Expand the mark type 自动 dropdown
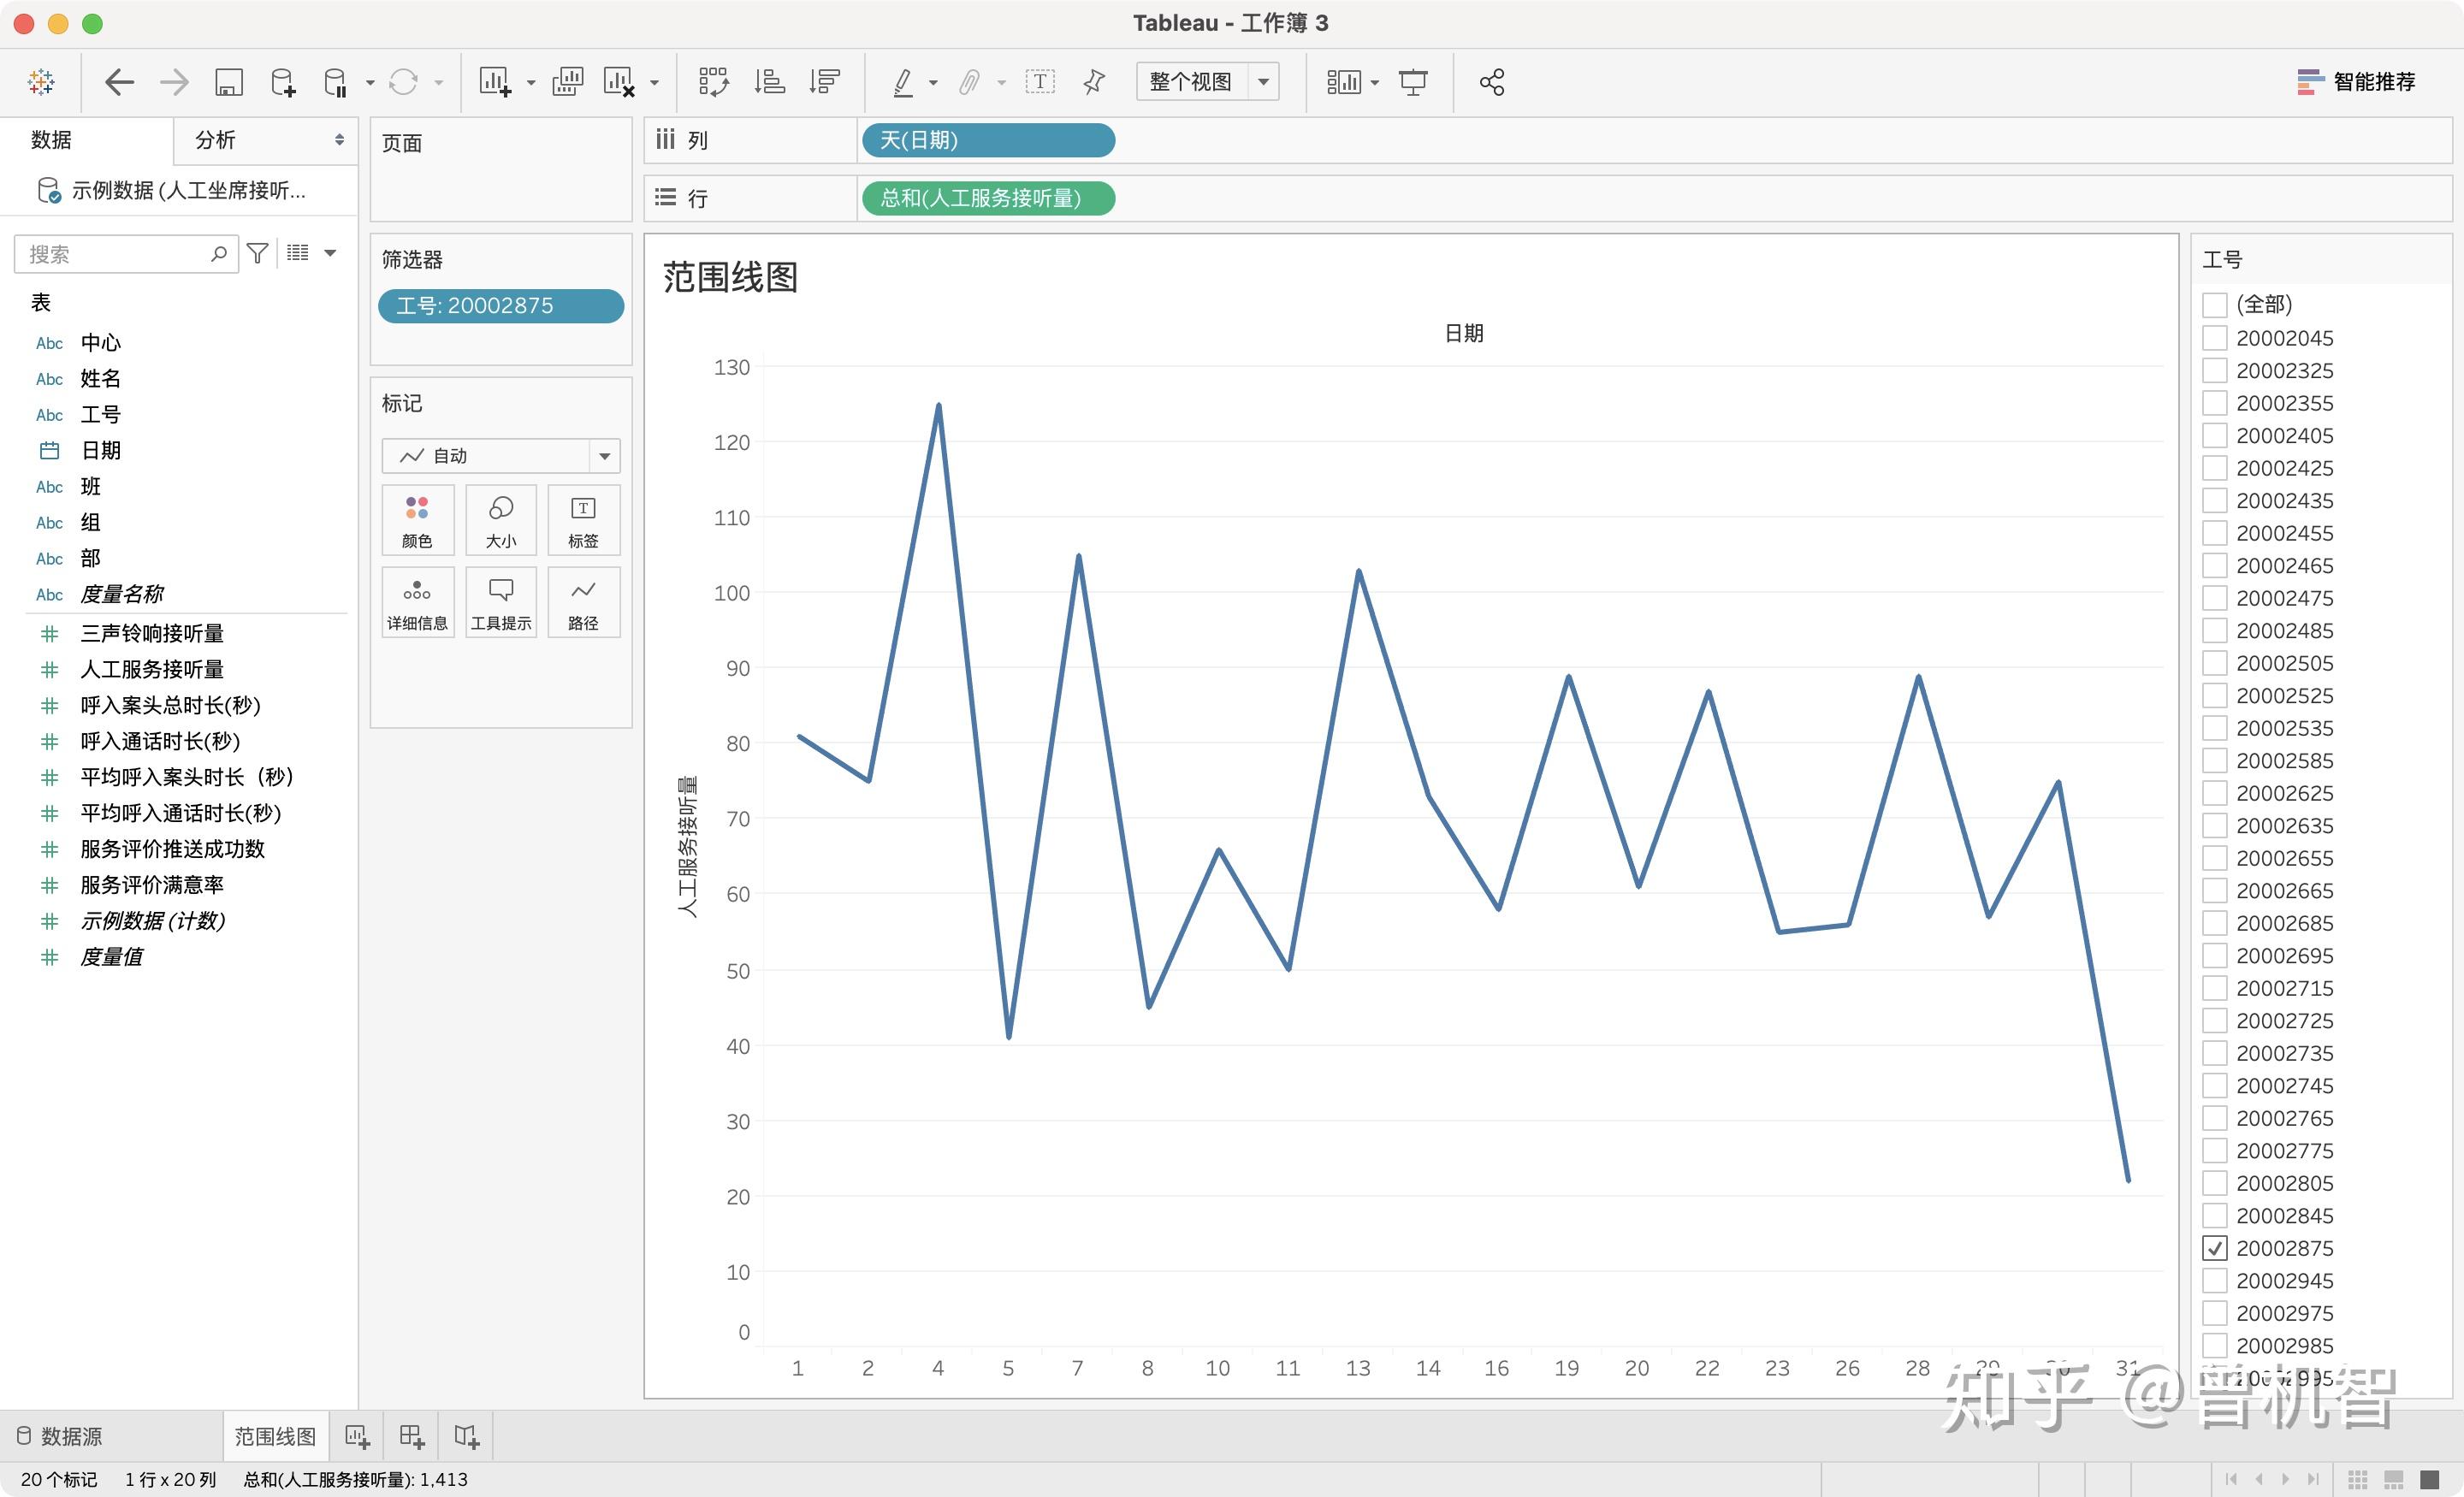The height and width of the screenshot is (1497, 2464). click(604, 456)
